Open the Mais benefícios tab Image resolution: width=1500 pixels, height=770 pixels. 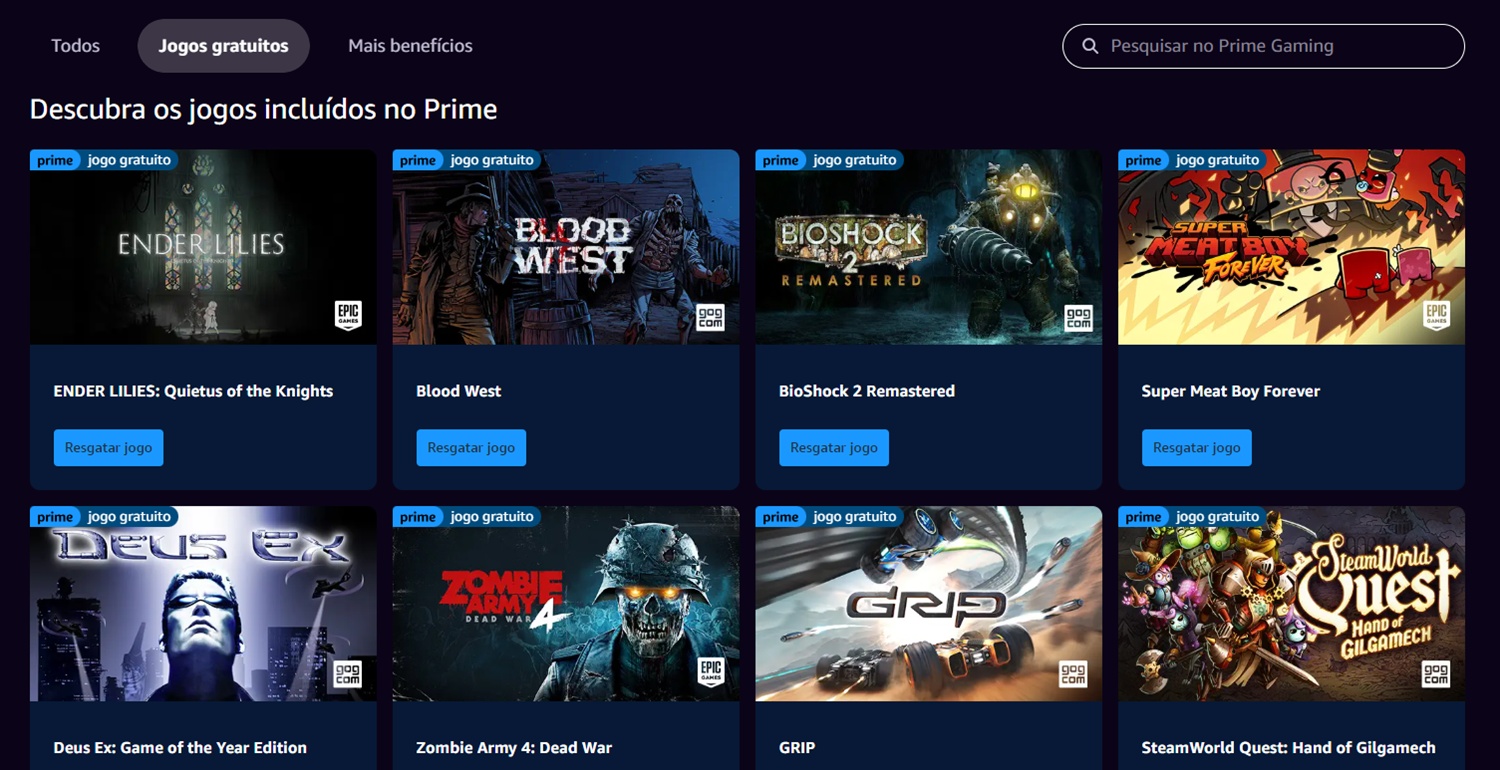click(410, 46)
